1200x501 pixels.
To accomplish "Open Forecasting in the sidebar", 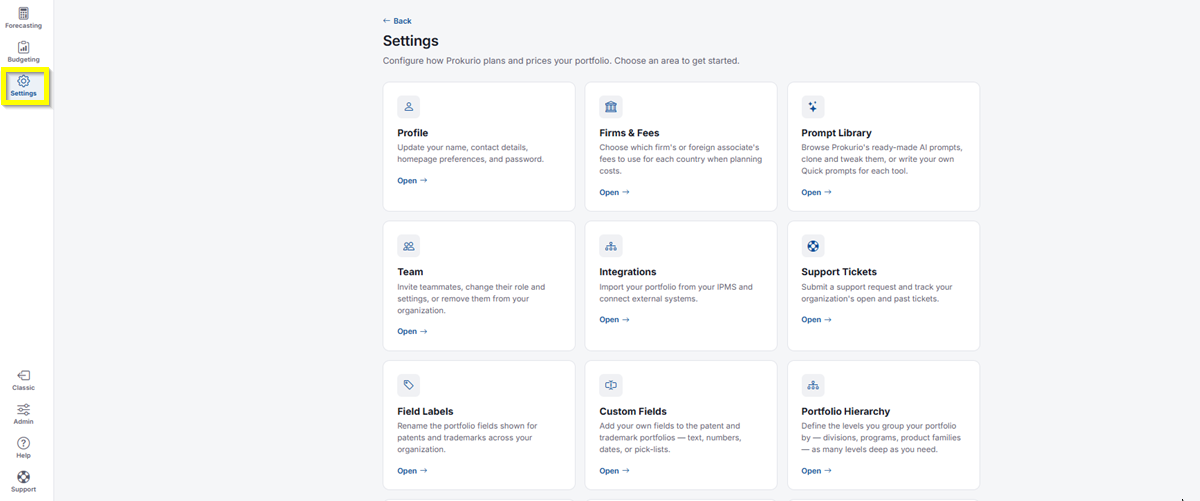I will (x=23, y=18).
